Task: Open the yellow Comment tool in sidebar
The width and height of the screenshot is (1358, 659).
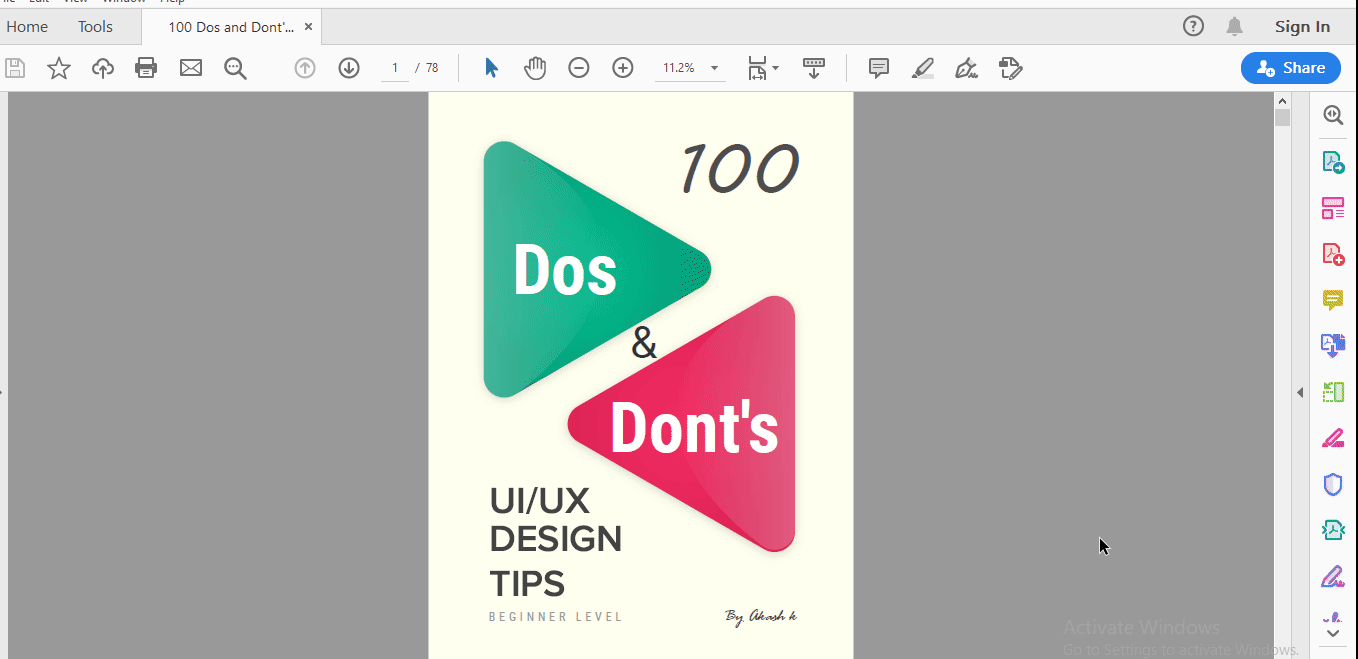Action: [1333, 300]
